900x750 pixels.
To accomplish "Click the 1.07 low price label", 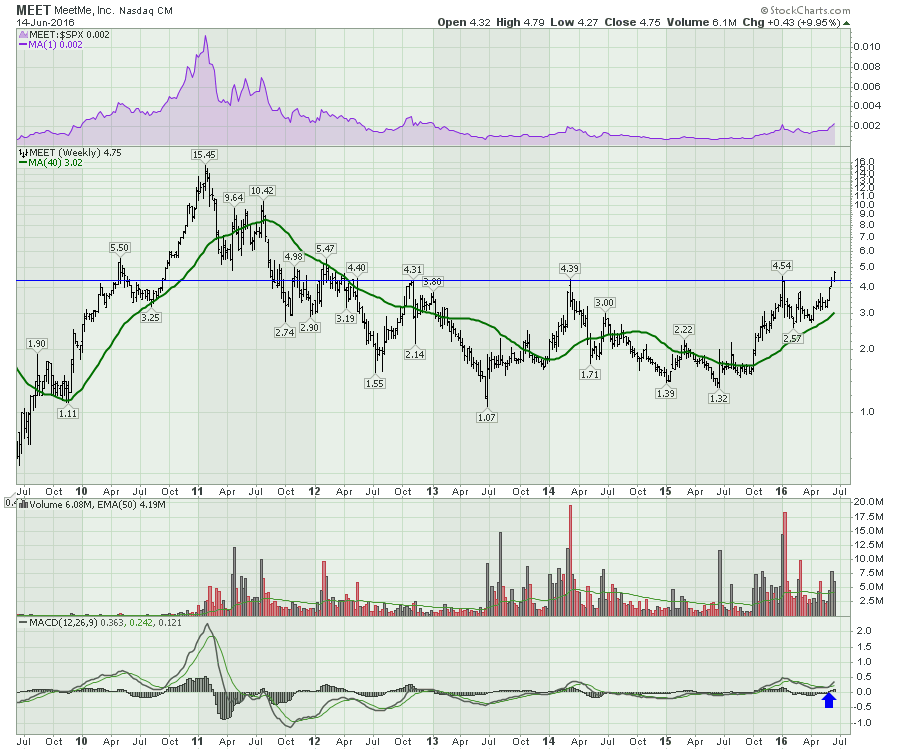I will pyautogui.click(x=487, y=417).
